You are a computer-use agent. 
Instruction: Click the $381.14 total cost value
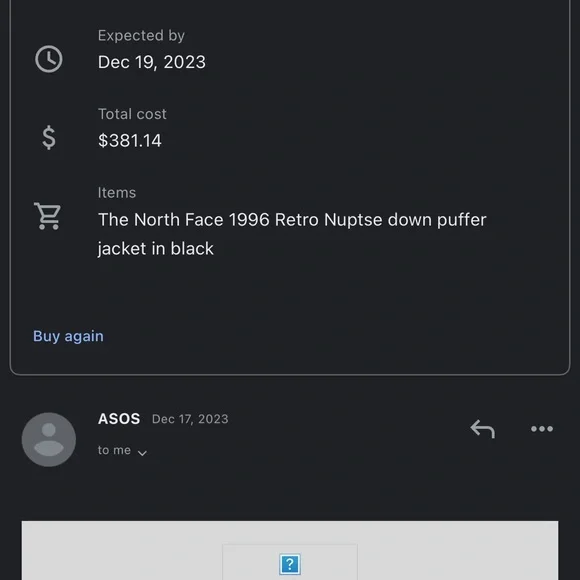click(x=130, y=141)
